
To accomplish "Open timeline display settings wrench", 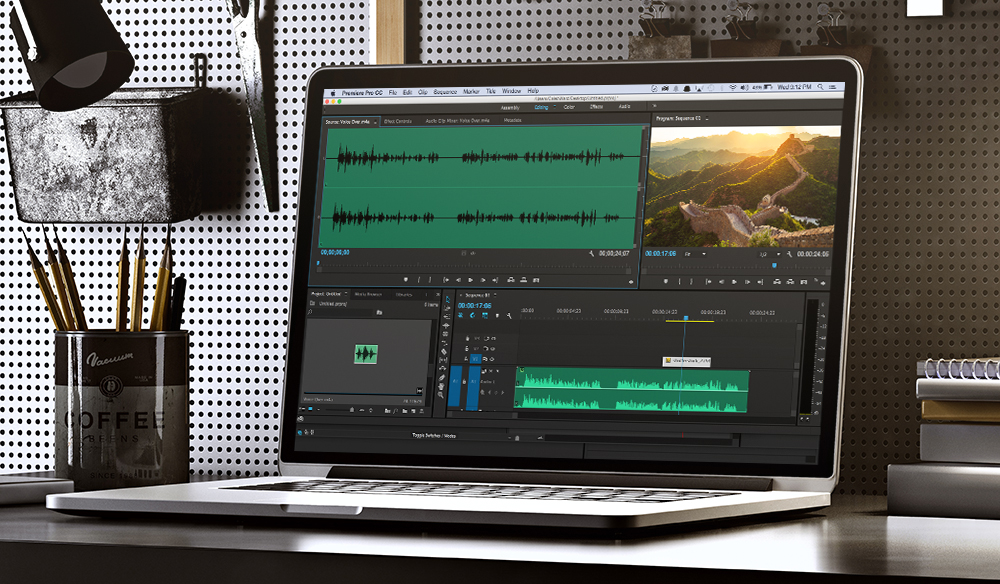I will coord(509,316).
